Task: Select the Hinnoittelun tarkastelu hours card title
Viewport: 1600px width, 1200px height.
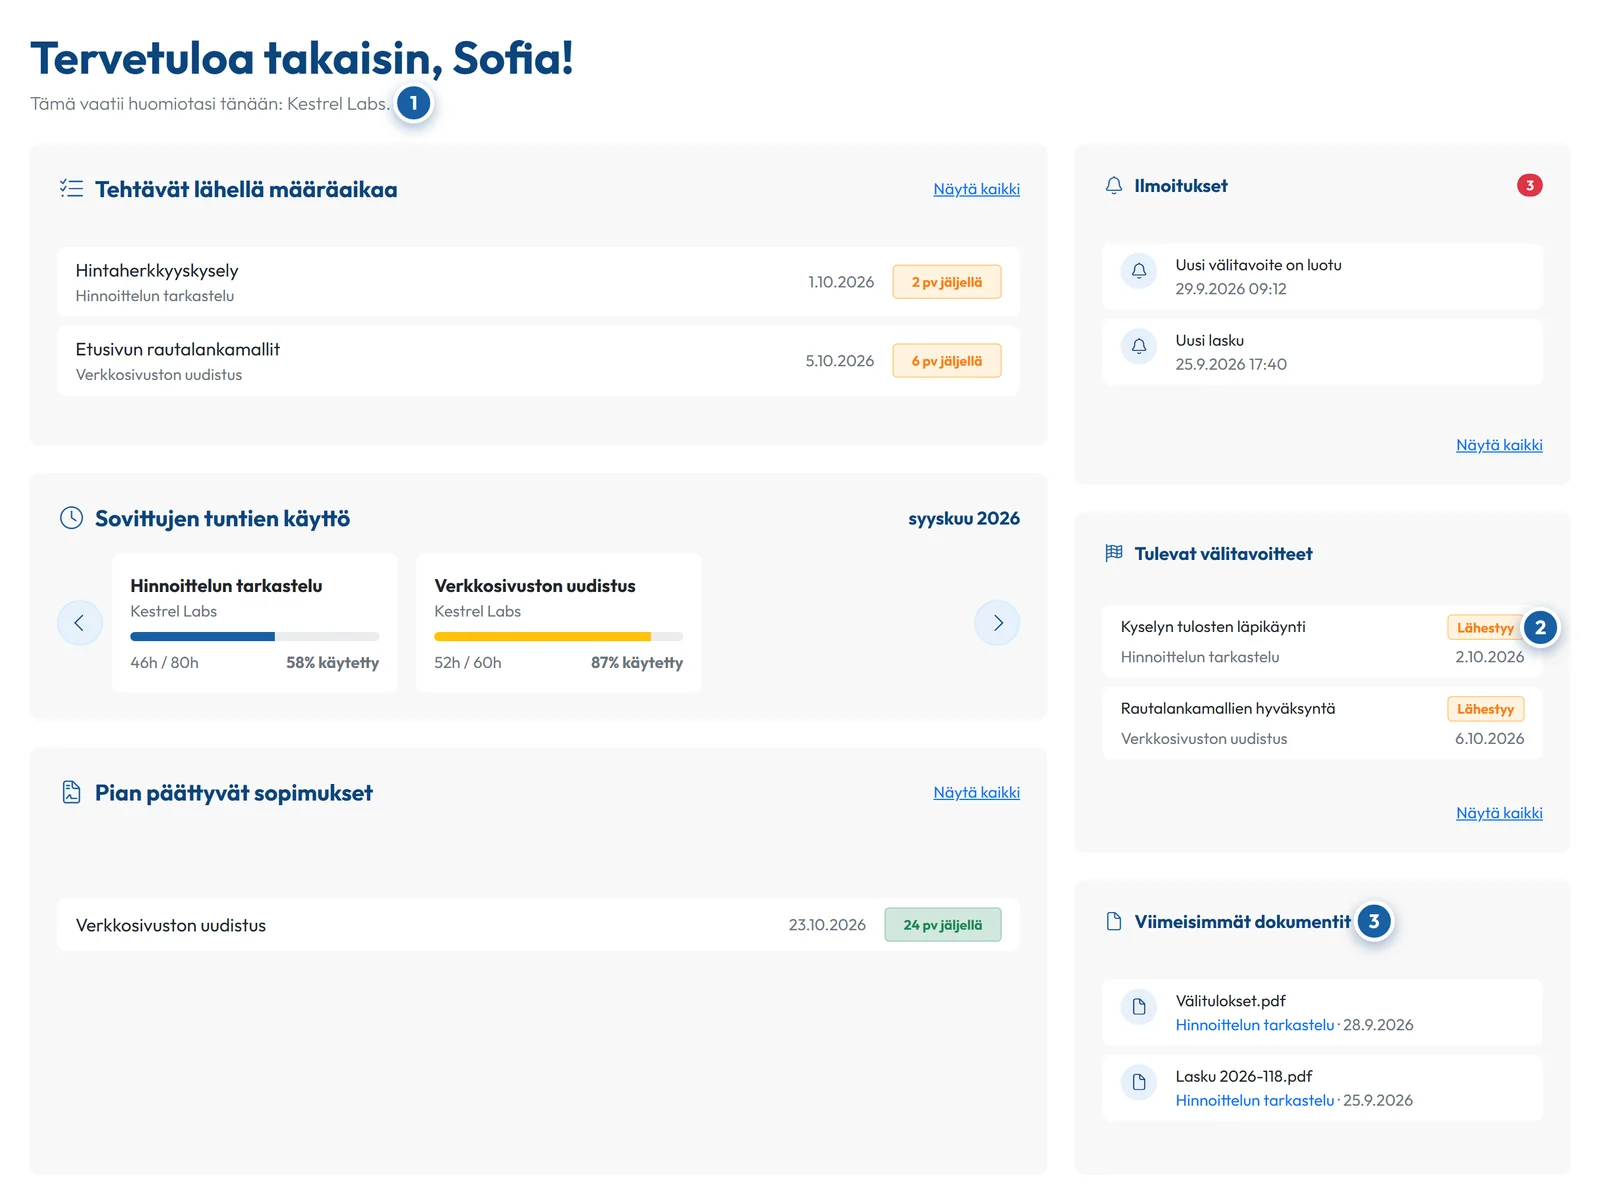Action: (226, 586)
